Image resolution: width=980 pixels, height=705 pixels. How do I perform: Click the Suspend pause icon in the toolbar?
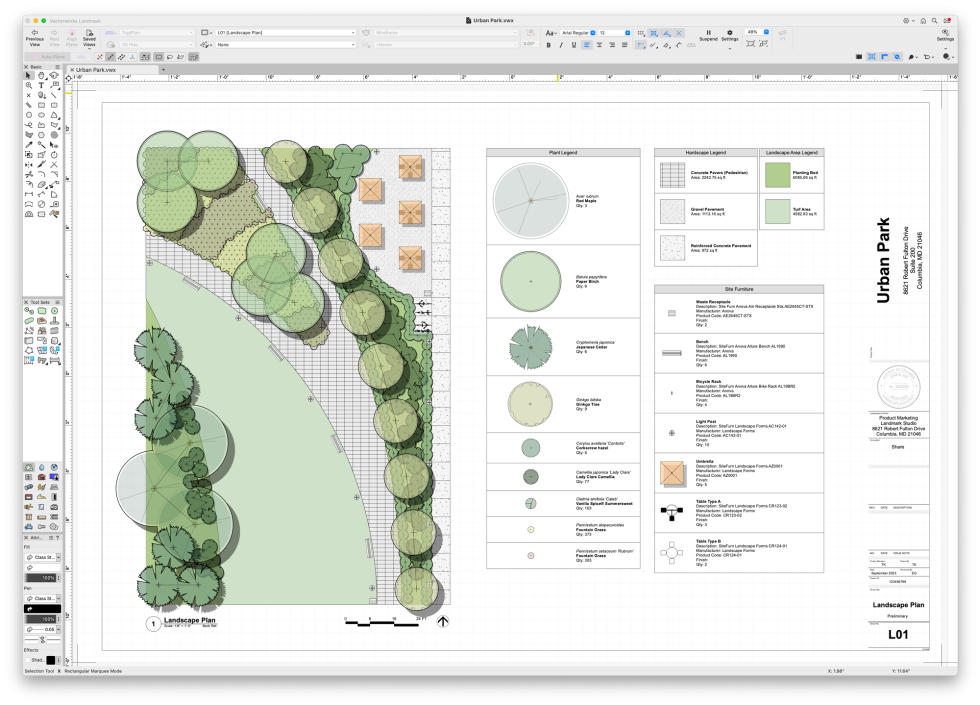[708, 32]
